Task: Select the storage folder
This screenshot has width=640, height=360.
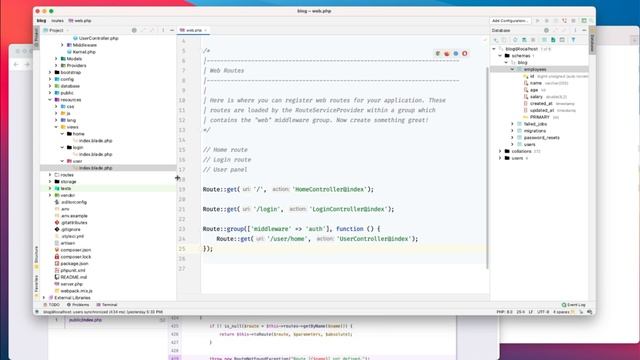Action: [x=68, y=182]
